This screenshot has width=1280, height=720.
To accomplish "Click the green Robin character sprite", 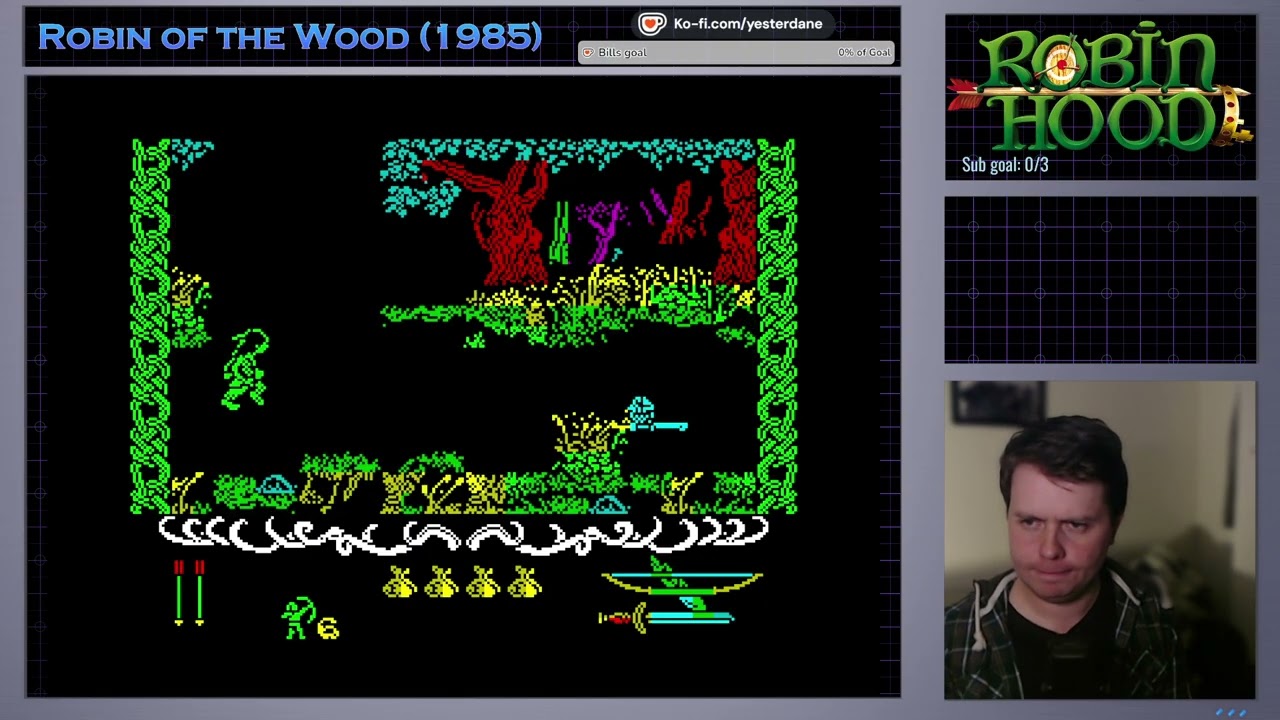I will click(x=245, y=369).
